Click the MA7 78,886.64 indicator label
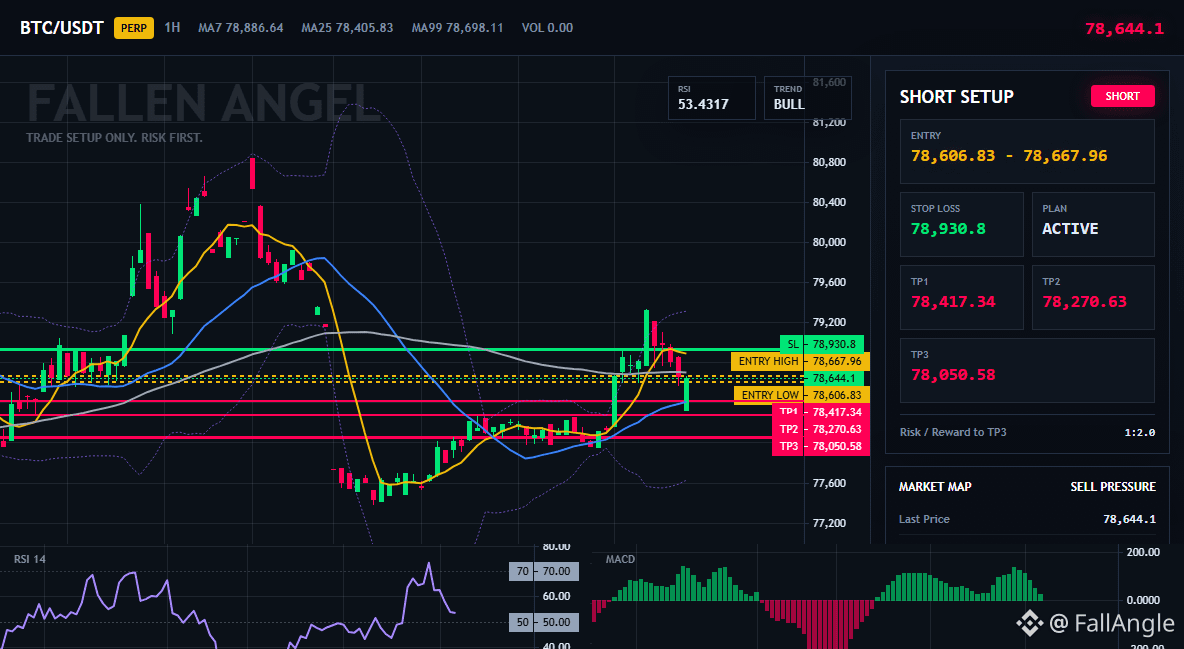Image resolution: width=1184 pixels, height=649 pixels. coord(241,28)
